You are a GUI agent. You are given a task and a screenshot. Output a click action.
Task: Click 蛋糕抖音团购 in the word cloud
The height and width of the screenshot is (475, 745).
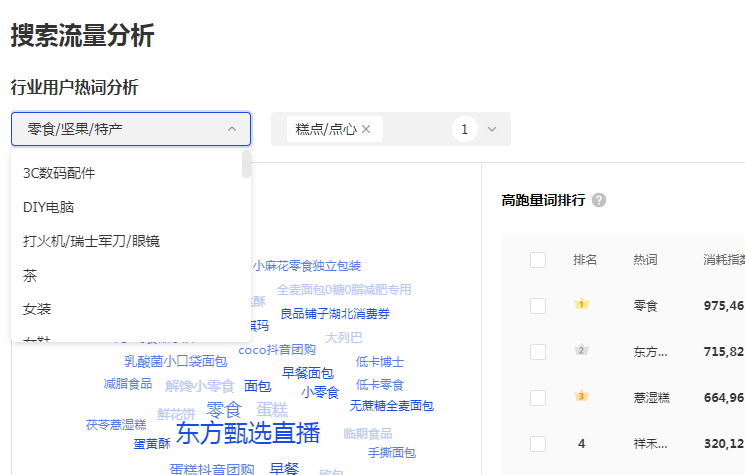pos(212,469)
